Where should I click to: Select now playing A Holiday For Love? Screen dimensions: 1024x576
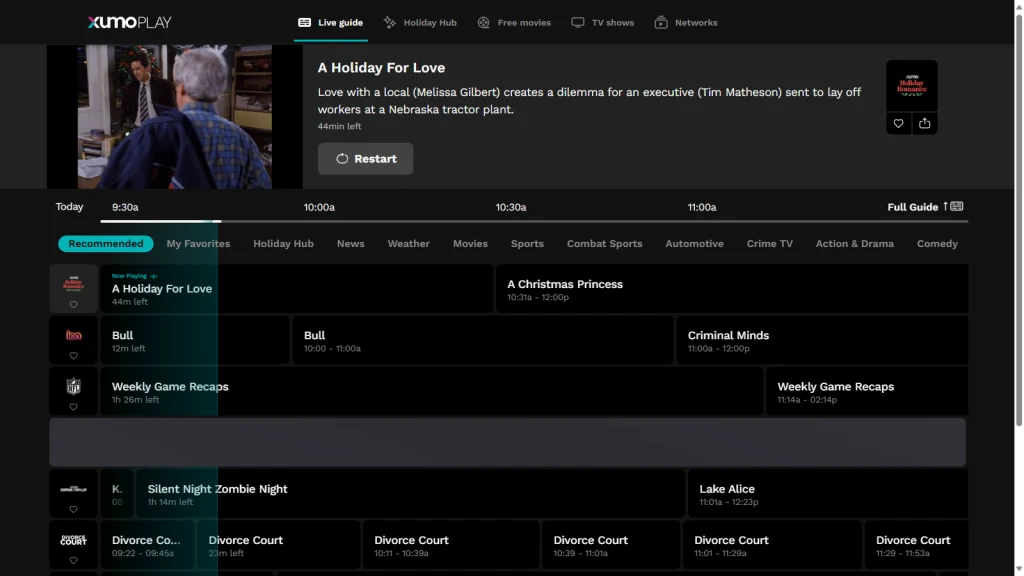(x=296, y=289)
